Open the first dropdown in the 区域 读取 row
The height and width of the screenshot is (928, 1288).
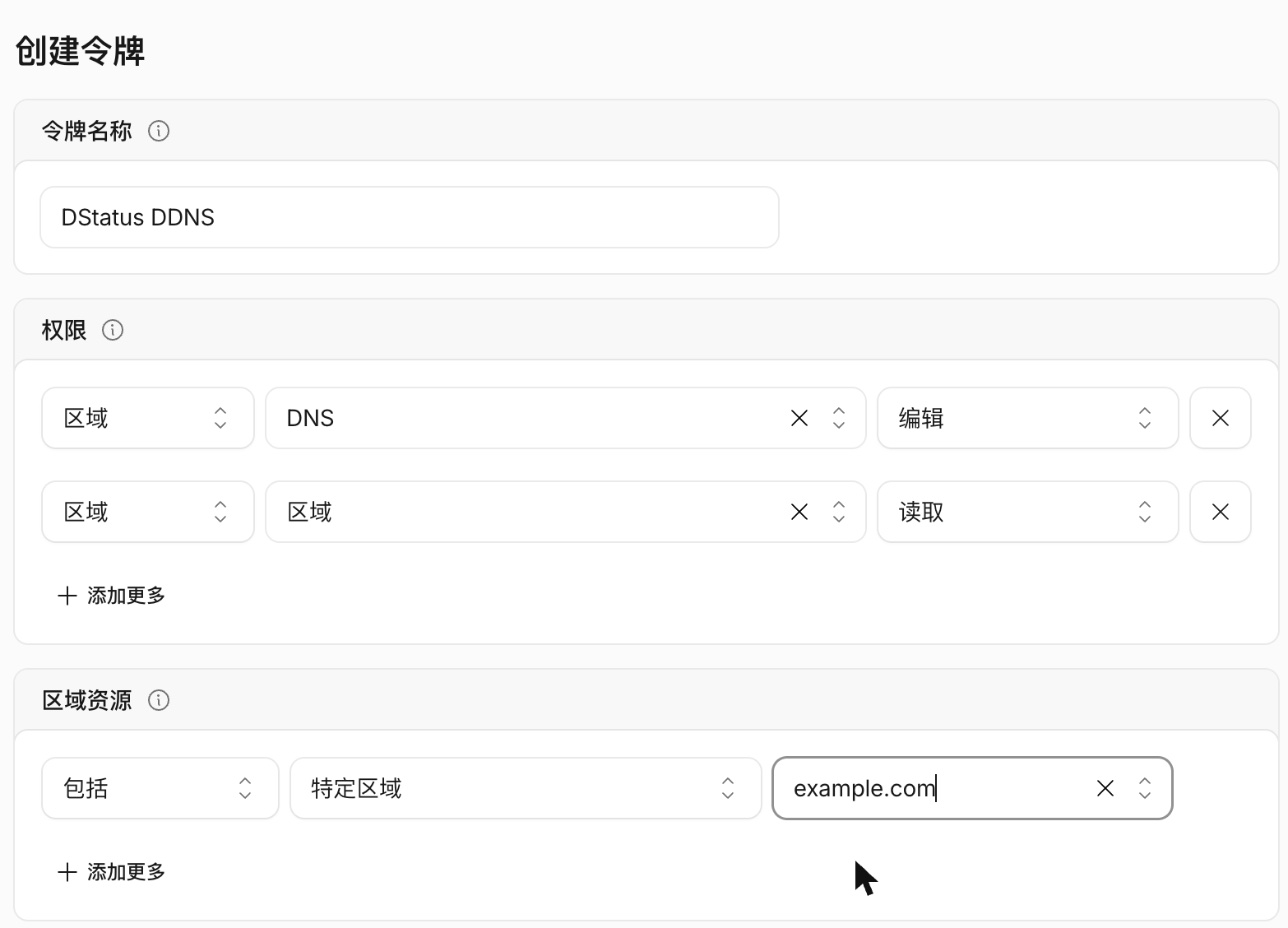tap(148, 512)
